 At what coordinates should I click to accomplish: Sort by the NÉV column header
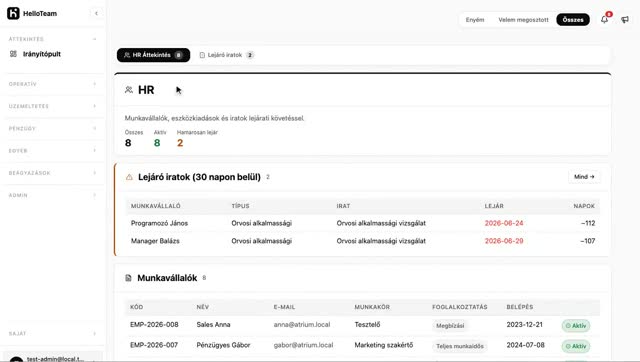point(202,307)
